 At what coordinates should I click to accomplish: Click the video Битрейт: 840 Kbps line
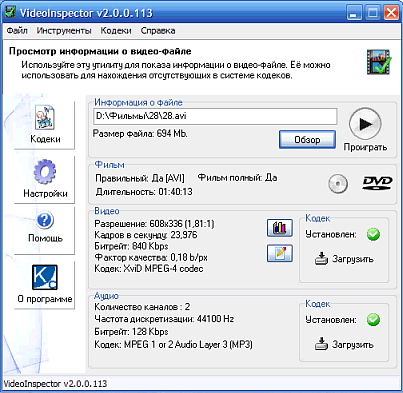click(x=131, y=246)
